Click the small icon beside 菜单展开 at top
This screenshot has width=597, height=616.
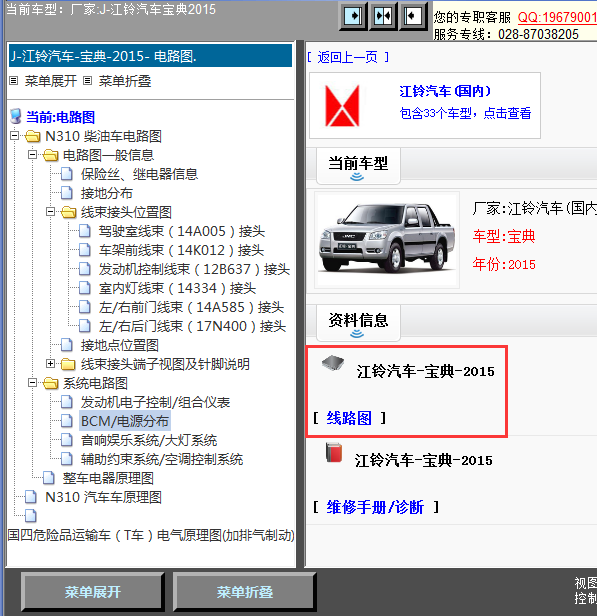pyautogui.click(x=14, y=81)
